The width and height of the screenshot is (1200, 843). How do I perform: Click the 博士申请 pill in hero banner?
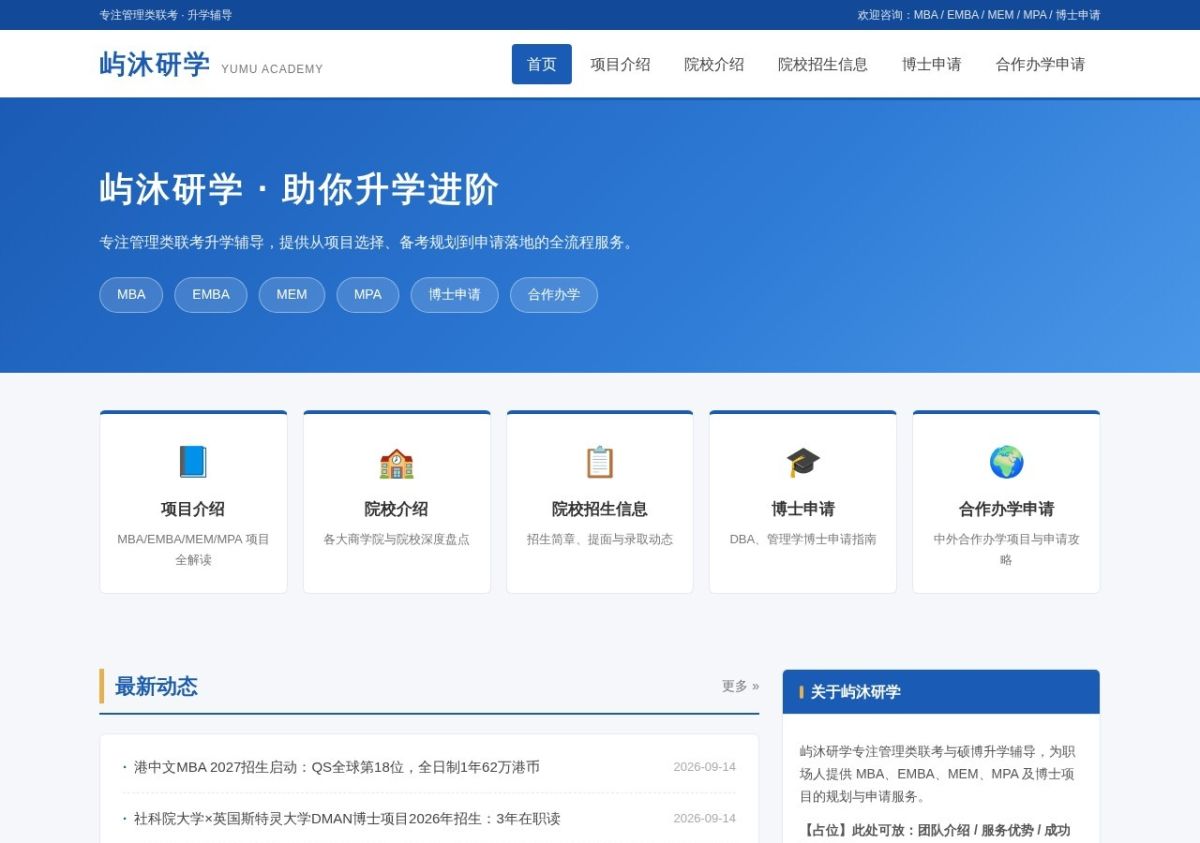[454, 295]
